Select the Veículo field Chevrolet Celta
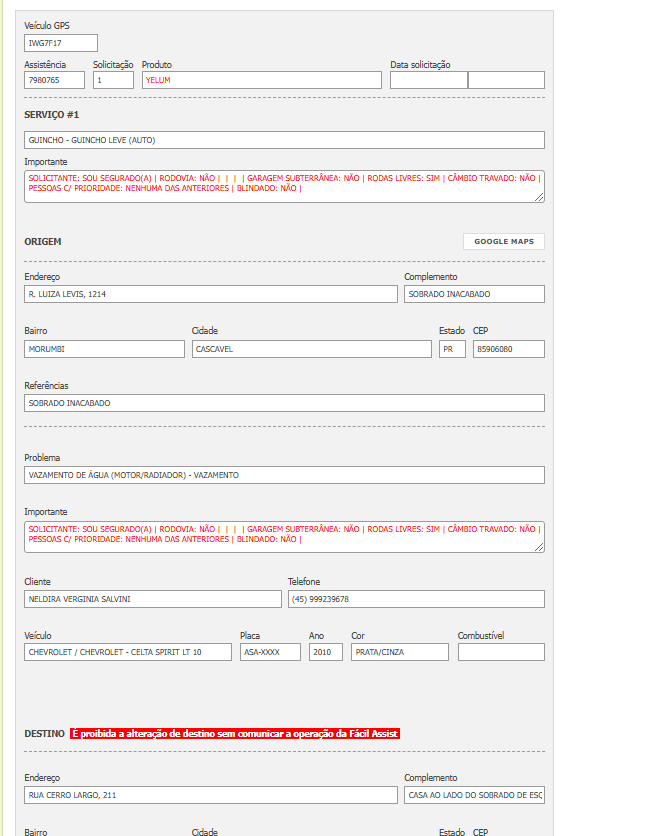658x836 pixels. click(128, 652)
